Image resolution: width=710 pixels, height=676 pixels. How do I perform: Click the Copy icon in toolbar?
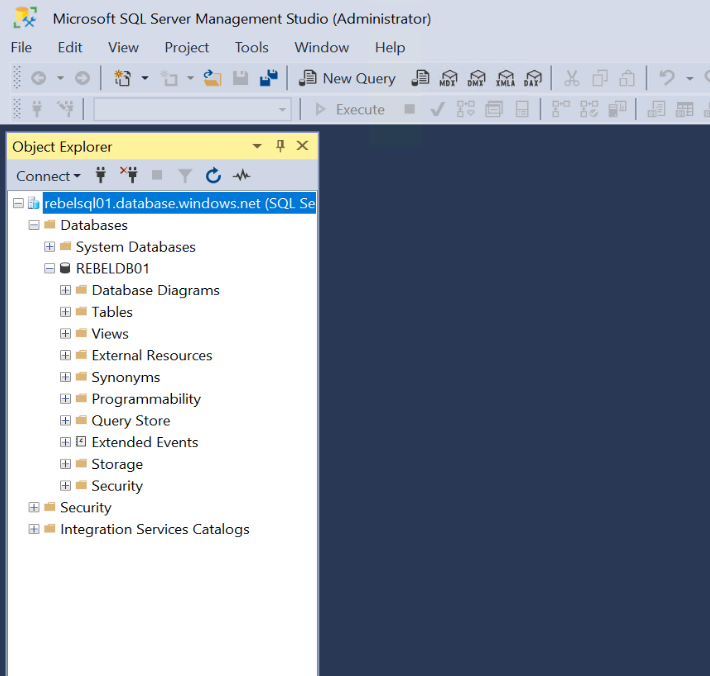point(600,78)
